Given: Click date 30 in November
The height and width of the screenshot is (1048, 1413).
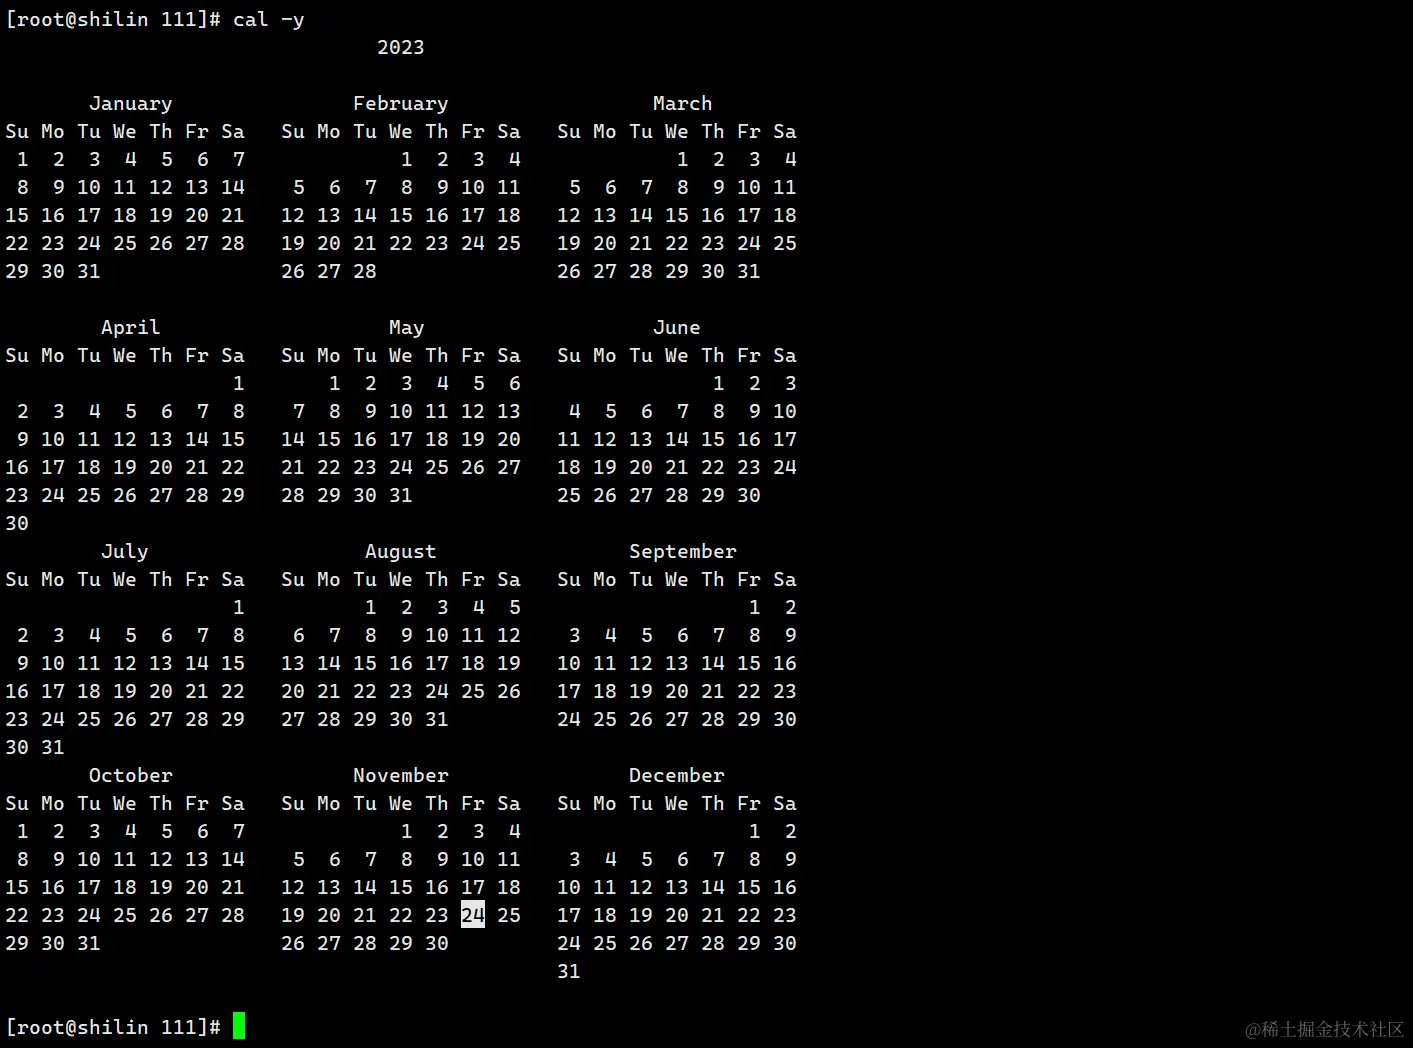Looking at the screenshot, I should 437,943.
